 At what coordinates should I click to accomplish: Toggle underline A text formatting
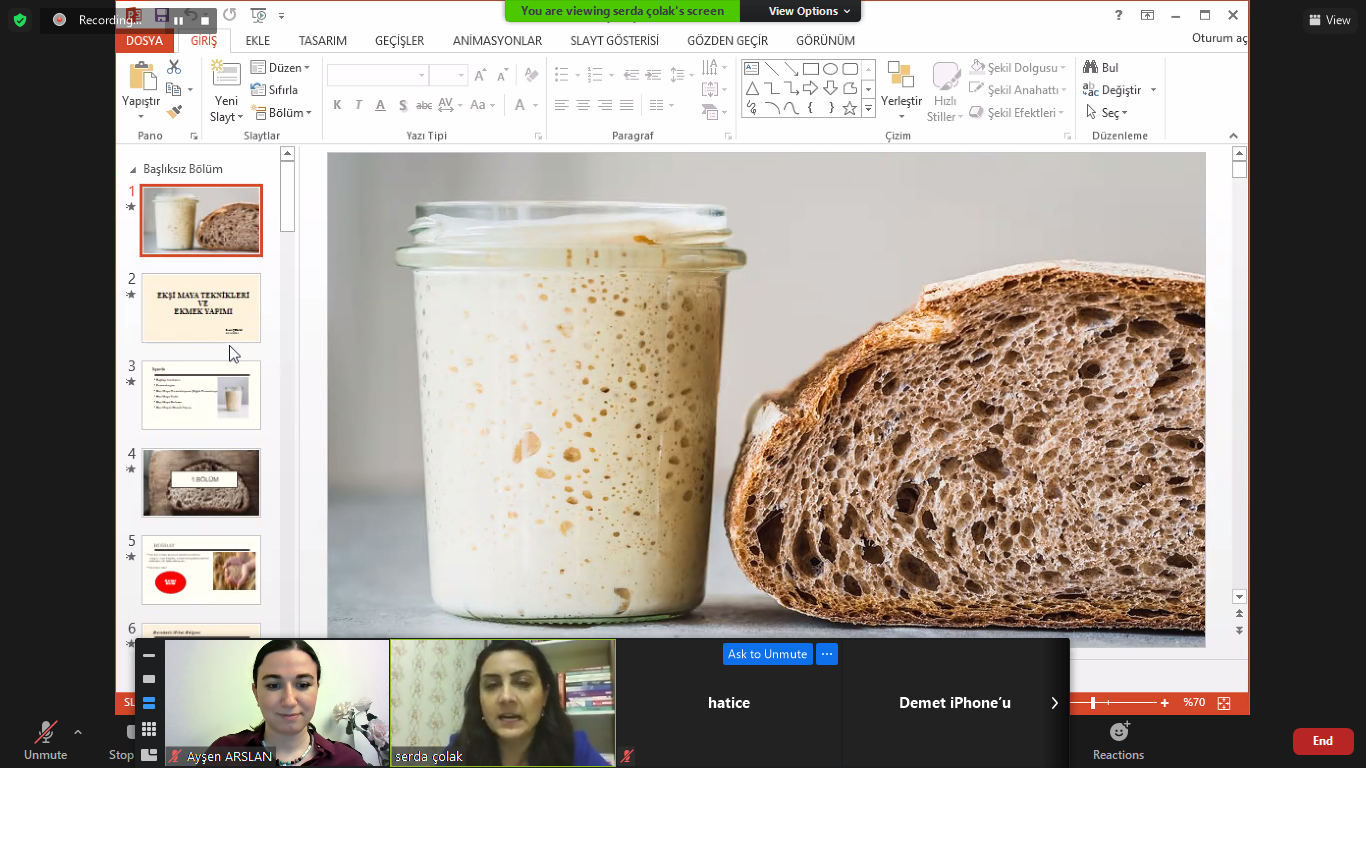click(380, 105)
